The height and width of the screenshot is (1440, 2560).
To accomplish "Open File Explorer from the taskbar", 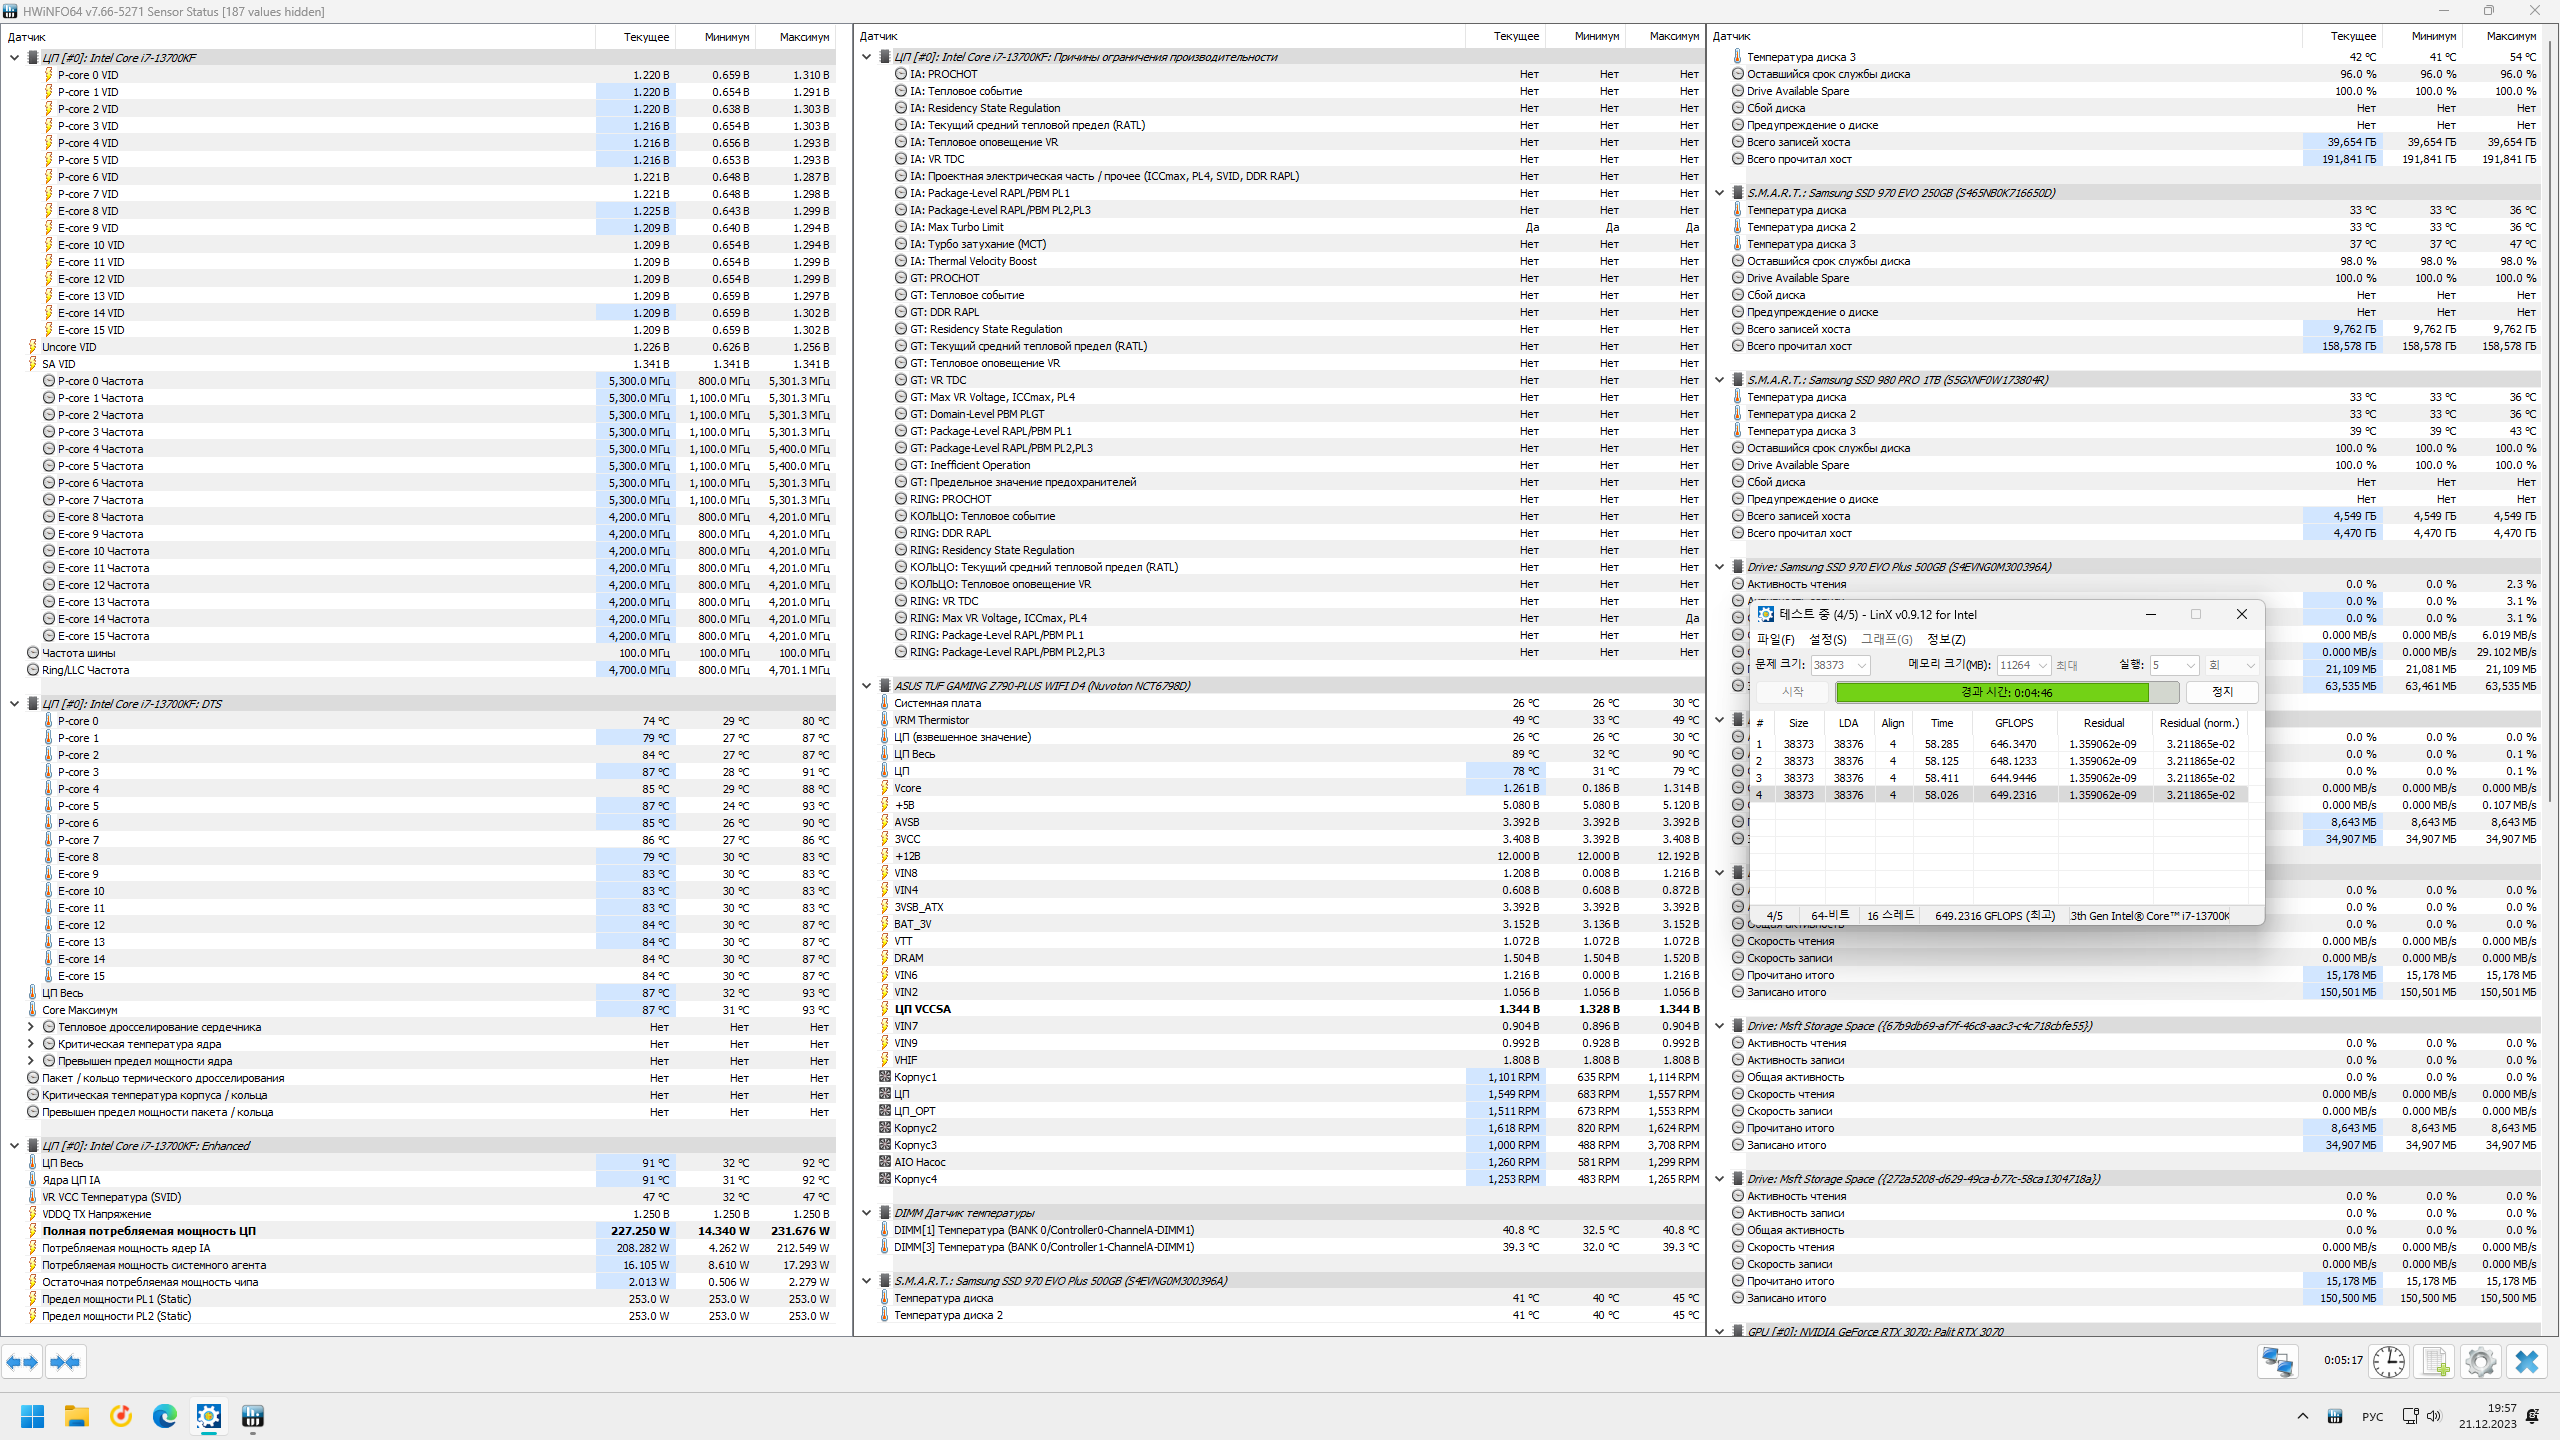I will tap(77, 1416).
